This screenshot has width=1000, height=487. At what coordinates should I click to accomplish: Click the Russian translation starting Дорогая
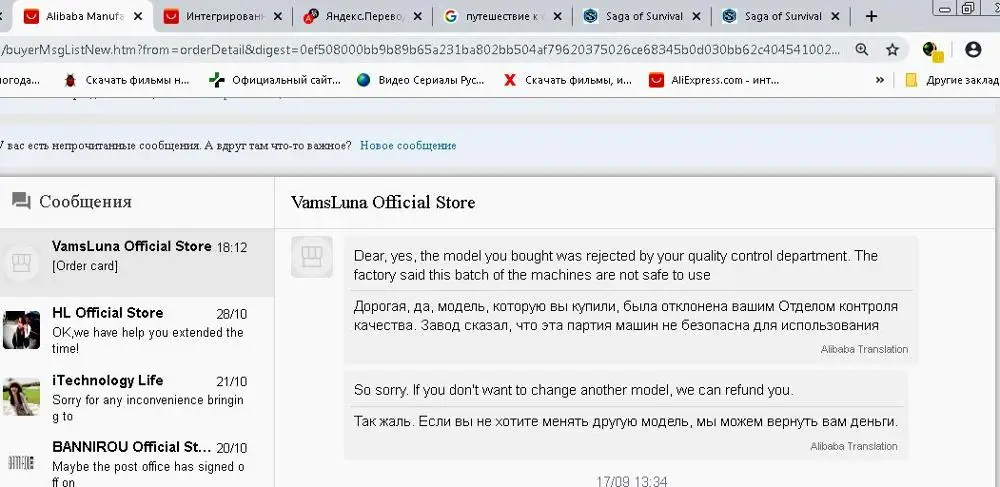coord(625,316)
